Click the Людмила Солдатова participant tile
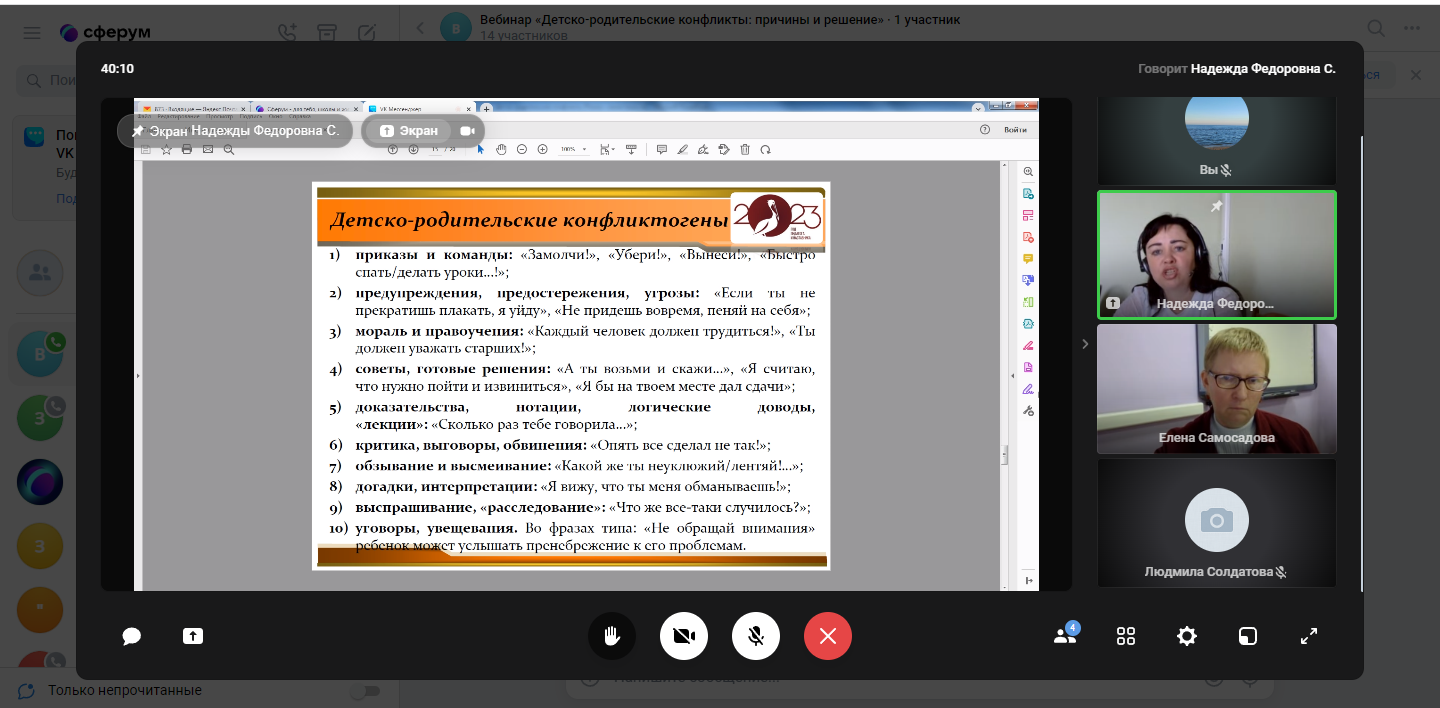1440x708 pixels. (1216, 522)
